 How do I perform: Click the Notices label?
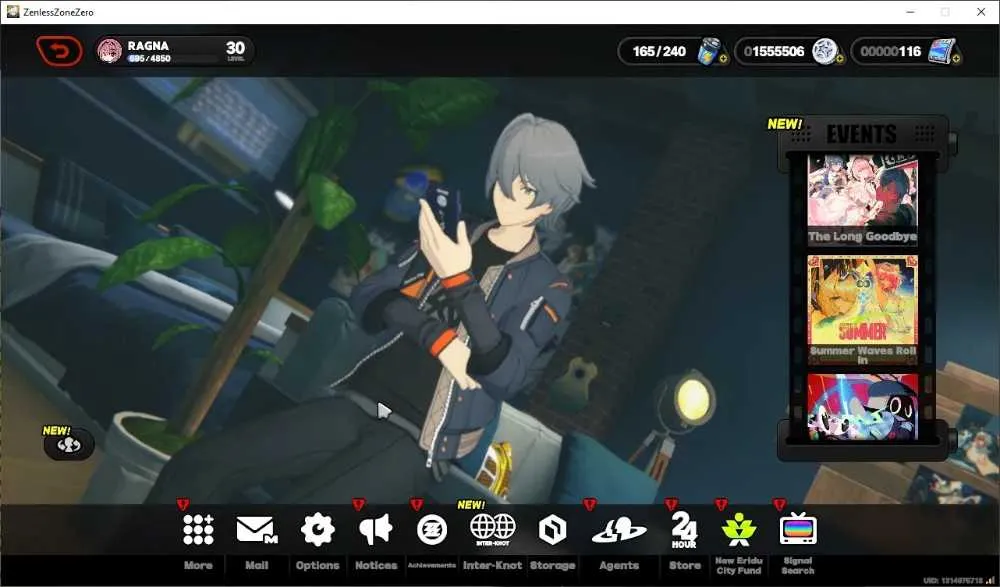point(376,565)
